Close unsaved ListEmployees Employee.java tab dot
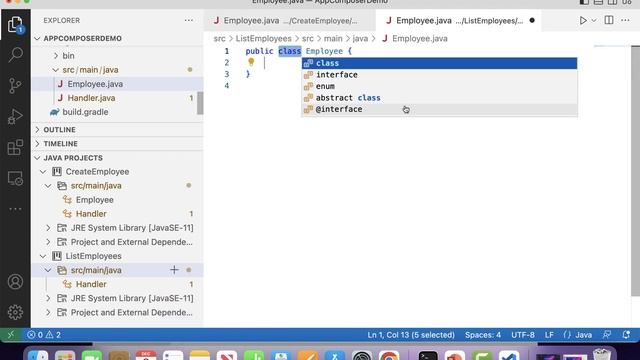The width and height of the screenshot is (640, 360). (x=532, y=20)
